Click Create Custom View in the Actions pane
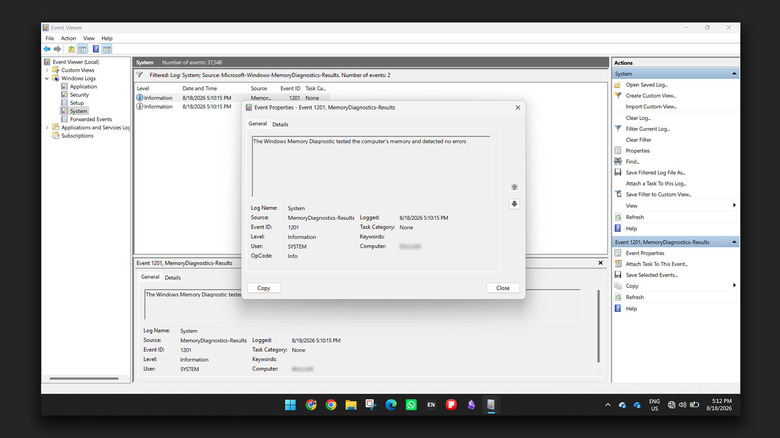Screen dimensions: 780x438 (650, 96)
